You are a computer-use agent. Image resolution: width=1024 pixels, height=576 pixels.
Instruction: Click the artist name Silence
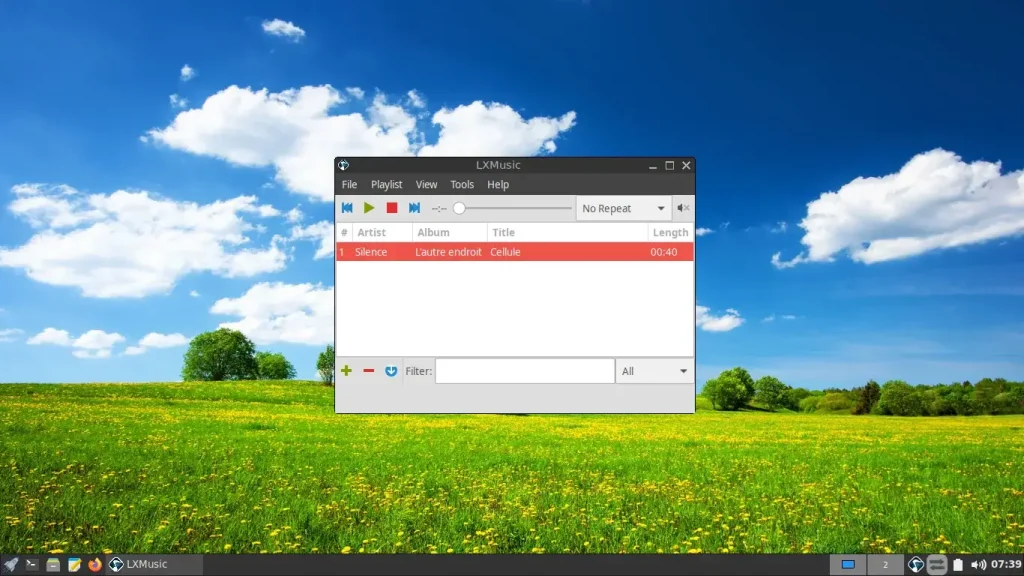[371, 252]
